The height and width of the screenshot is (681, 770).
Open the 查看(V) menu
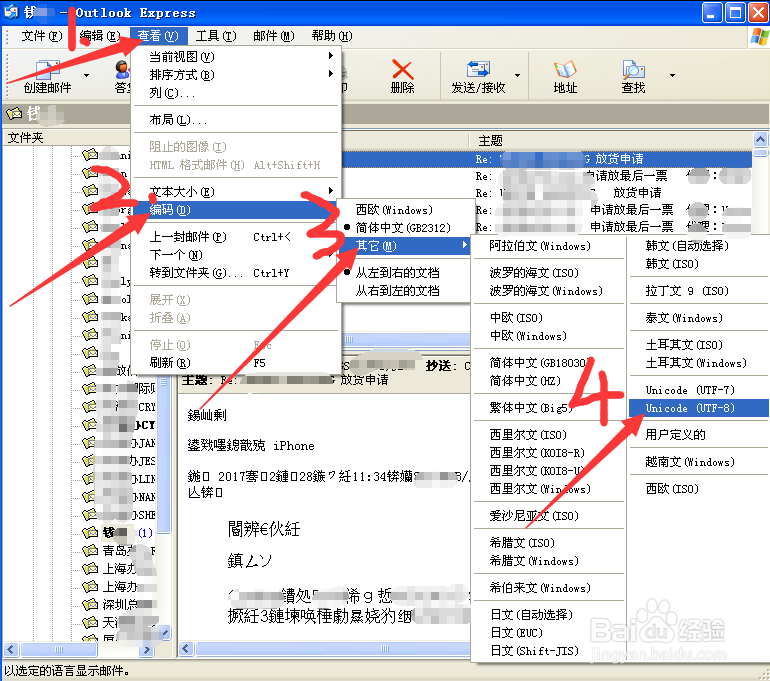158,36
